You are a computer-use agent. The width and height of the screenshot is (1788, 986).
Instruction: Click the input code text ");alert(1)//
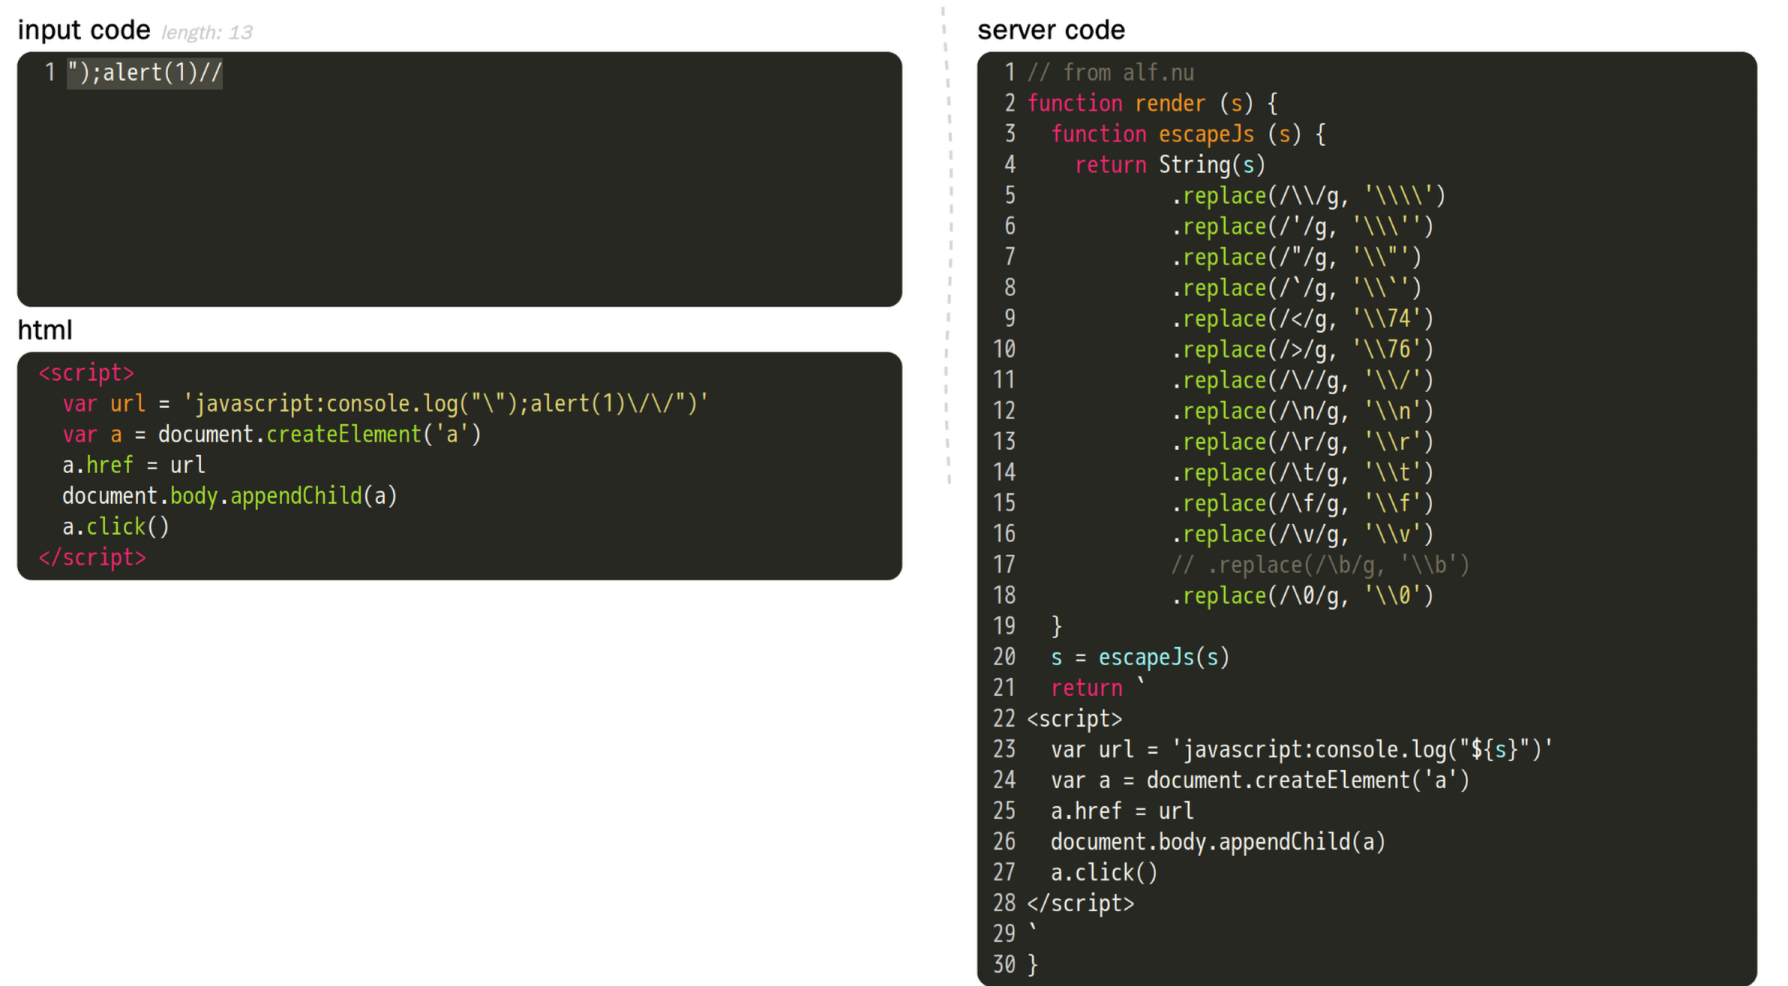[145, 73]
